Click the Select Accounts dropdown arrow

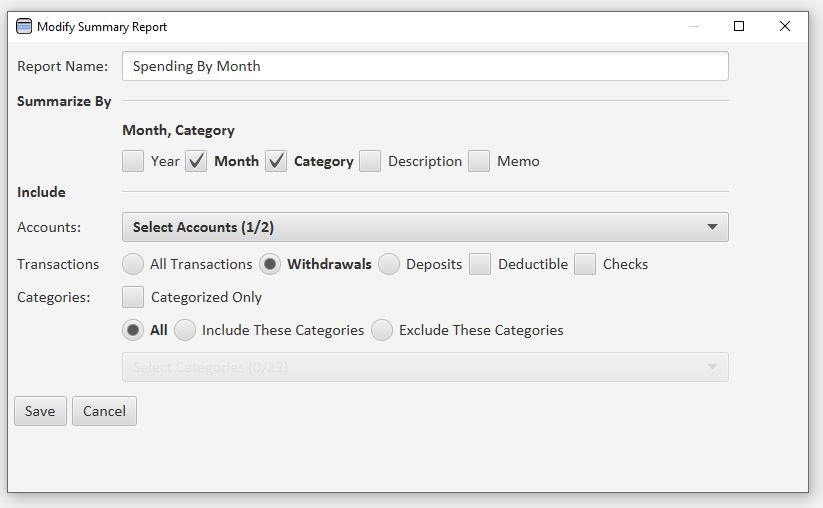pos(712,227)
